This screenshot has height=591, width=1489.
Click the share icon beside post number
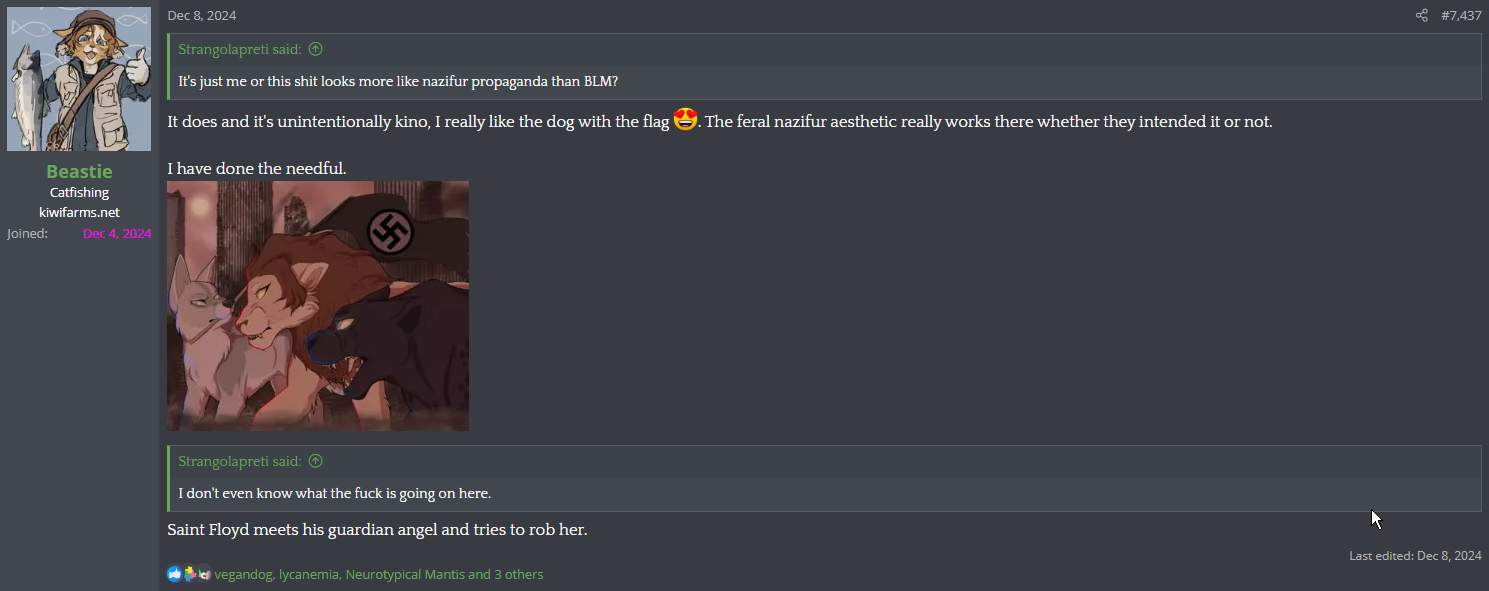[1421, 15]
